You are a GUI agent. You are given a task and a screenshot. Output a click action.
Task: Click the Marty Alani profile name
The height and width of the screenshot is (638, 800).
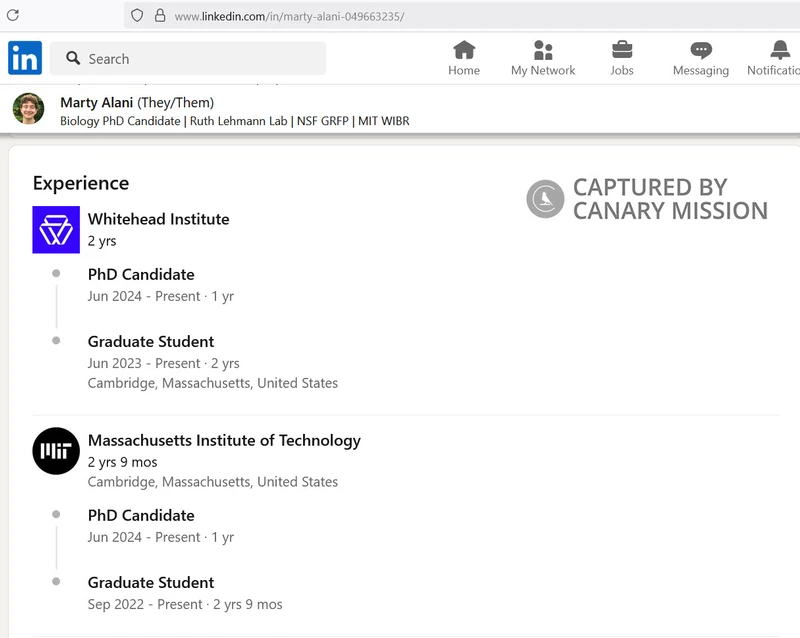coord(96,103)
